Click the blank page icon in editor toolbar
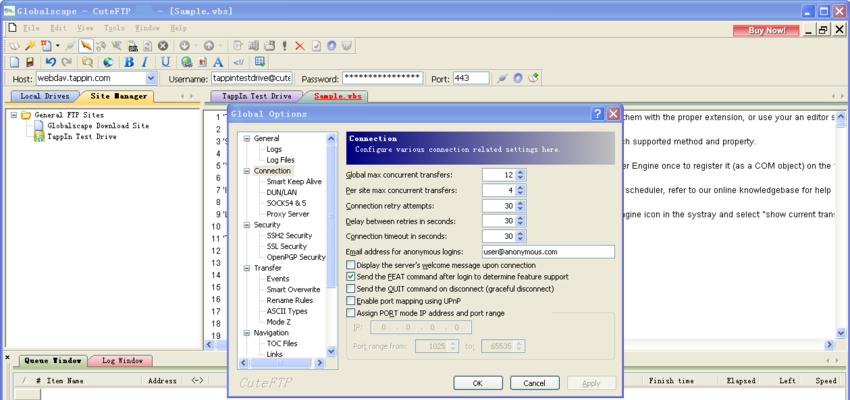Image resolution: width=850 pixels, height=400 pixels. point(15,62)
